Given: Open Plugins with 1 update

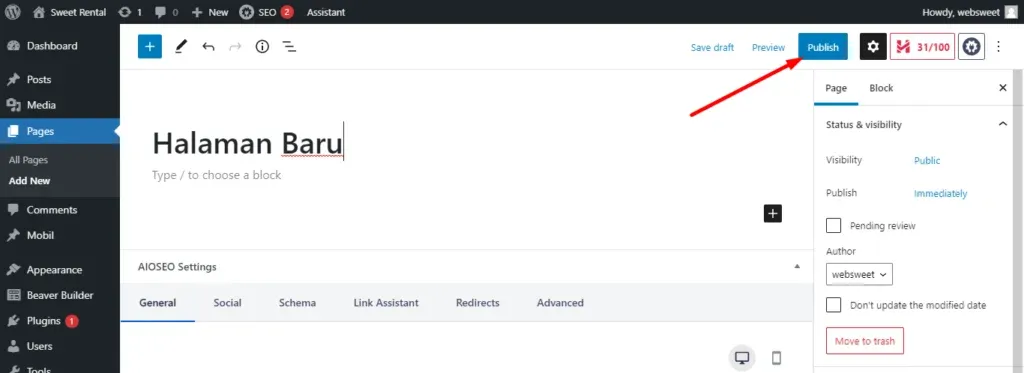Looking at the screenshot, I should 52,321.
